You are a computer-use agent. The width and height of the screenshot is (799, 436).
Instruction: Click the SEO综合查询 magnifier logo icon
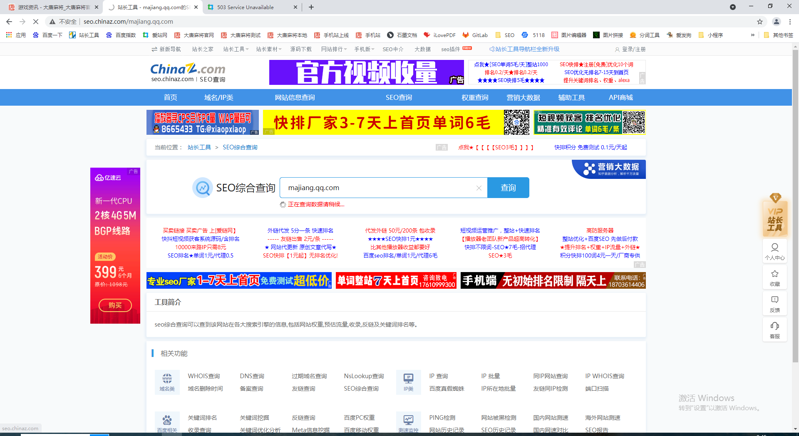pyautogui.click(x=202, y=187)
